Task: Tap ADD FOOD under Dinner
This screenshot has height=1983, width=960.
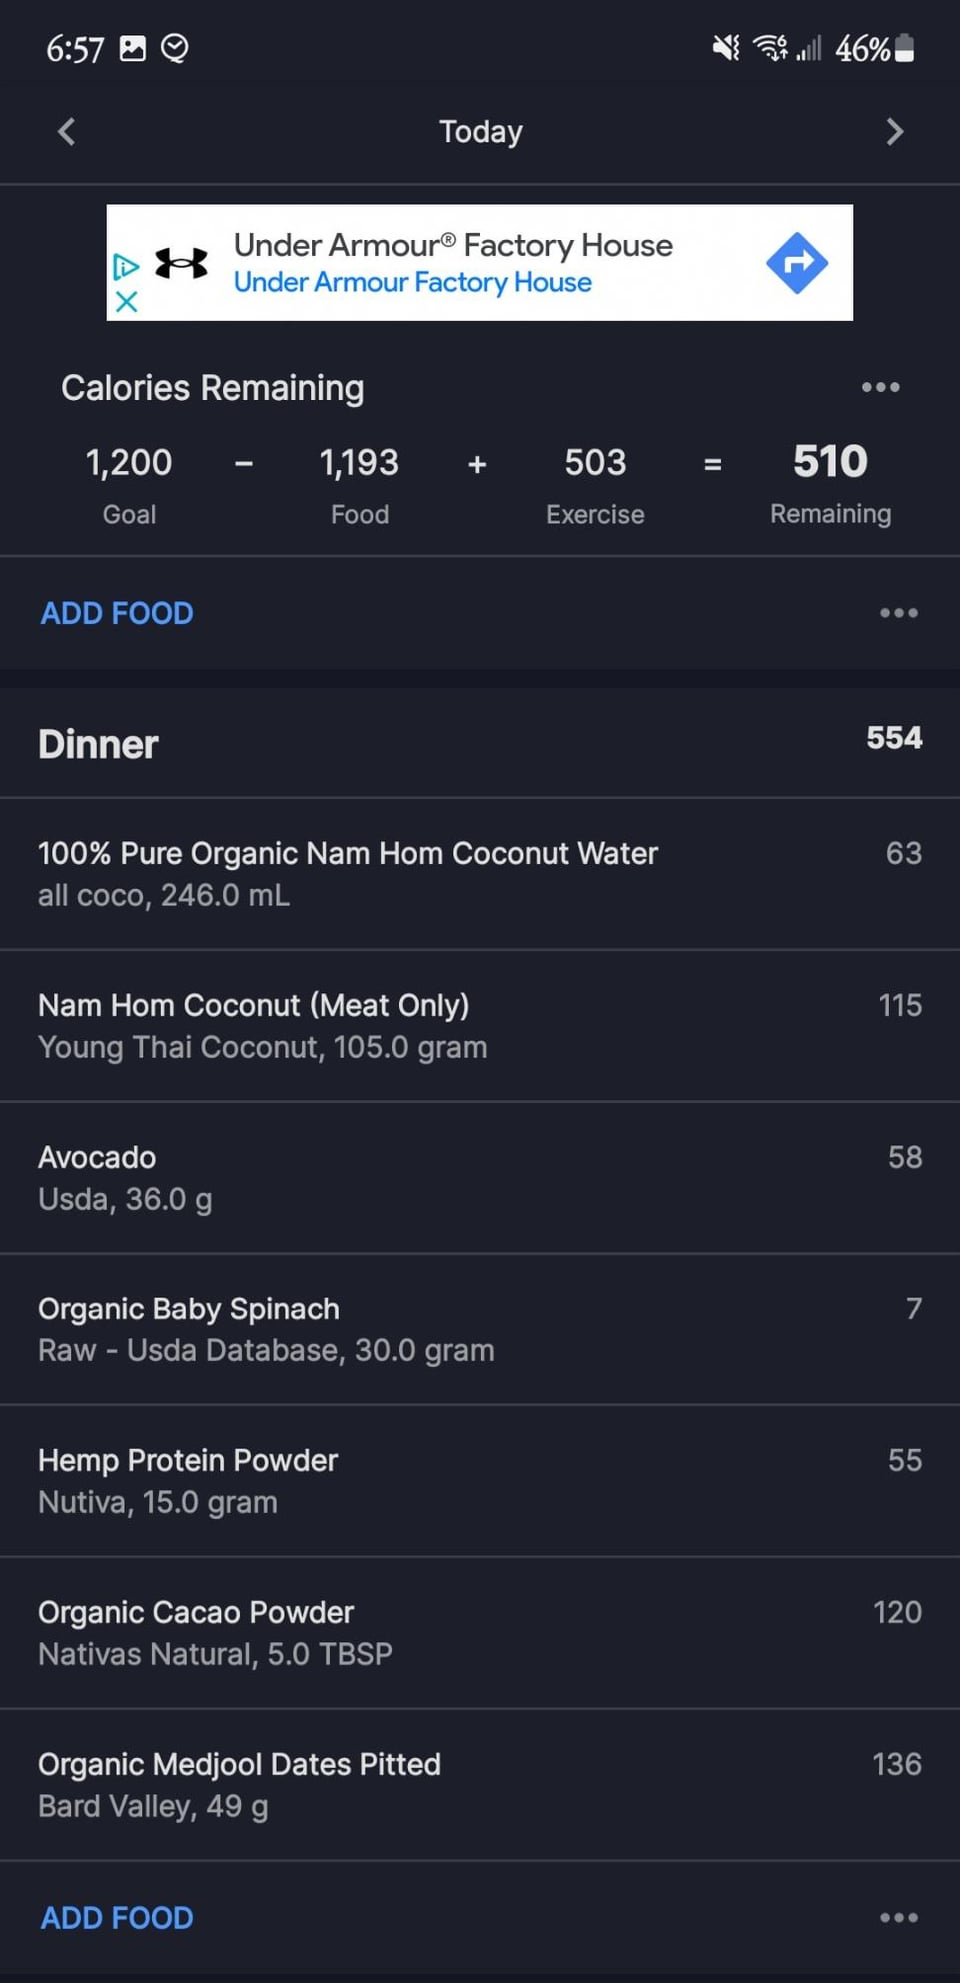Action: click(x=117, y=1917)
